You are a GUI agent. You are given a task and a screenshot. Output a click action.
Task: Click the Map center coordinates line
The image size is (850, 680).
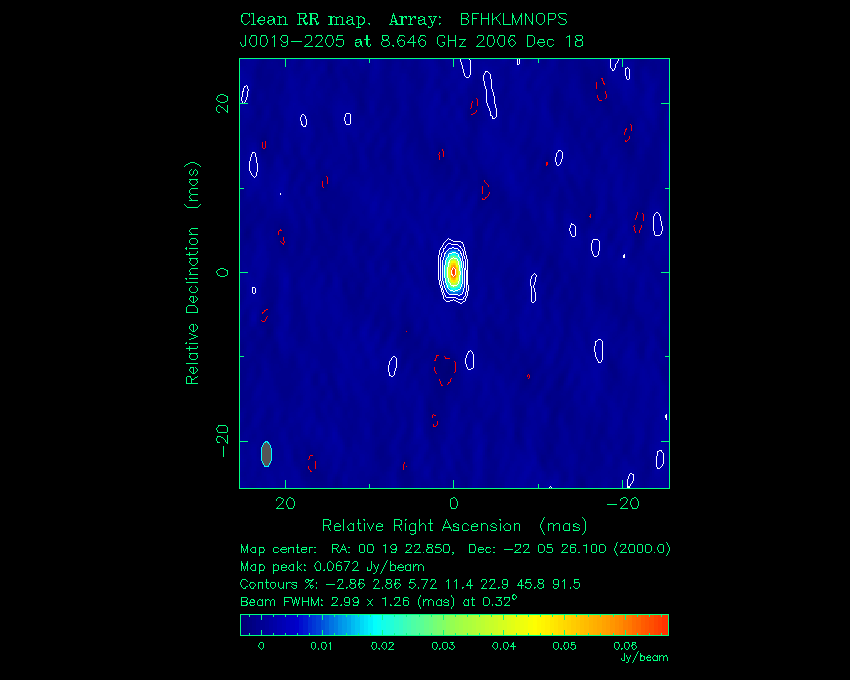(x=455, y=549)
